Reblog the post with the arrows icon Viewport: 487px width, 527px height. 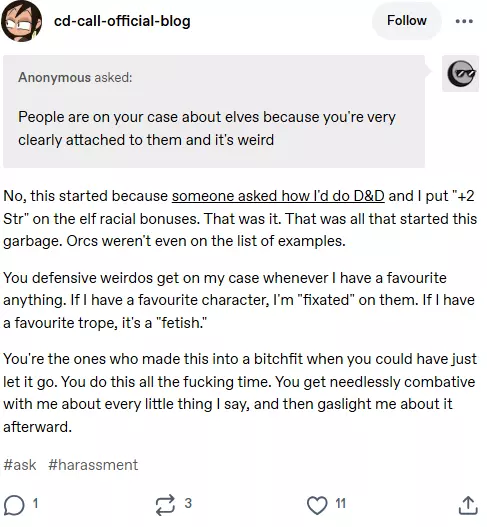click(166, 505)
